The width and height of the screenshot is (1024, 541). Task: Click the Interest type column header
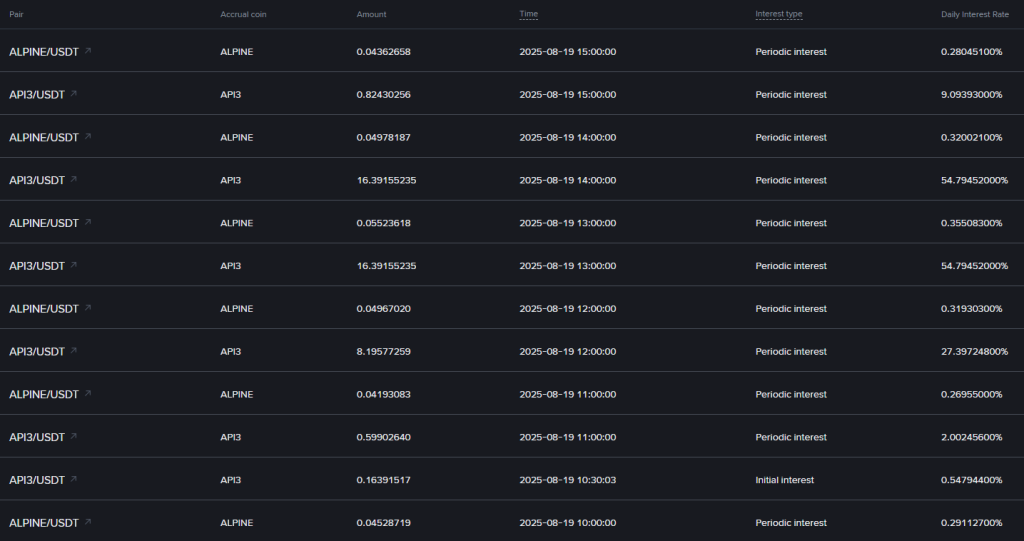[x=778, y=14]
